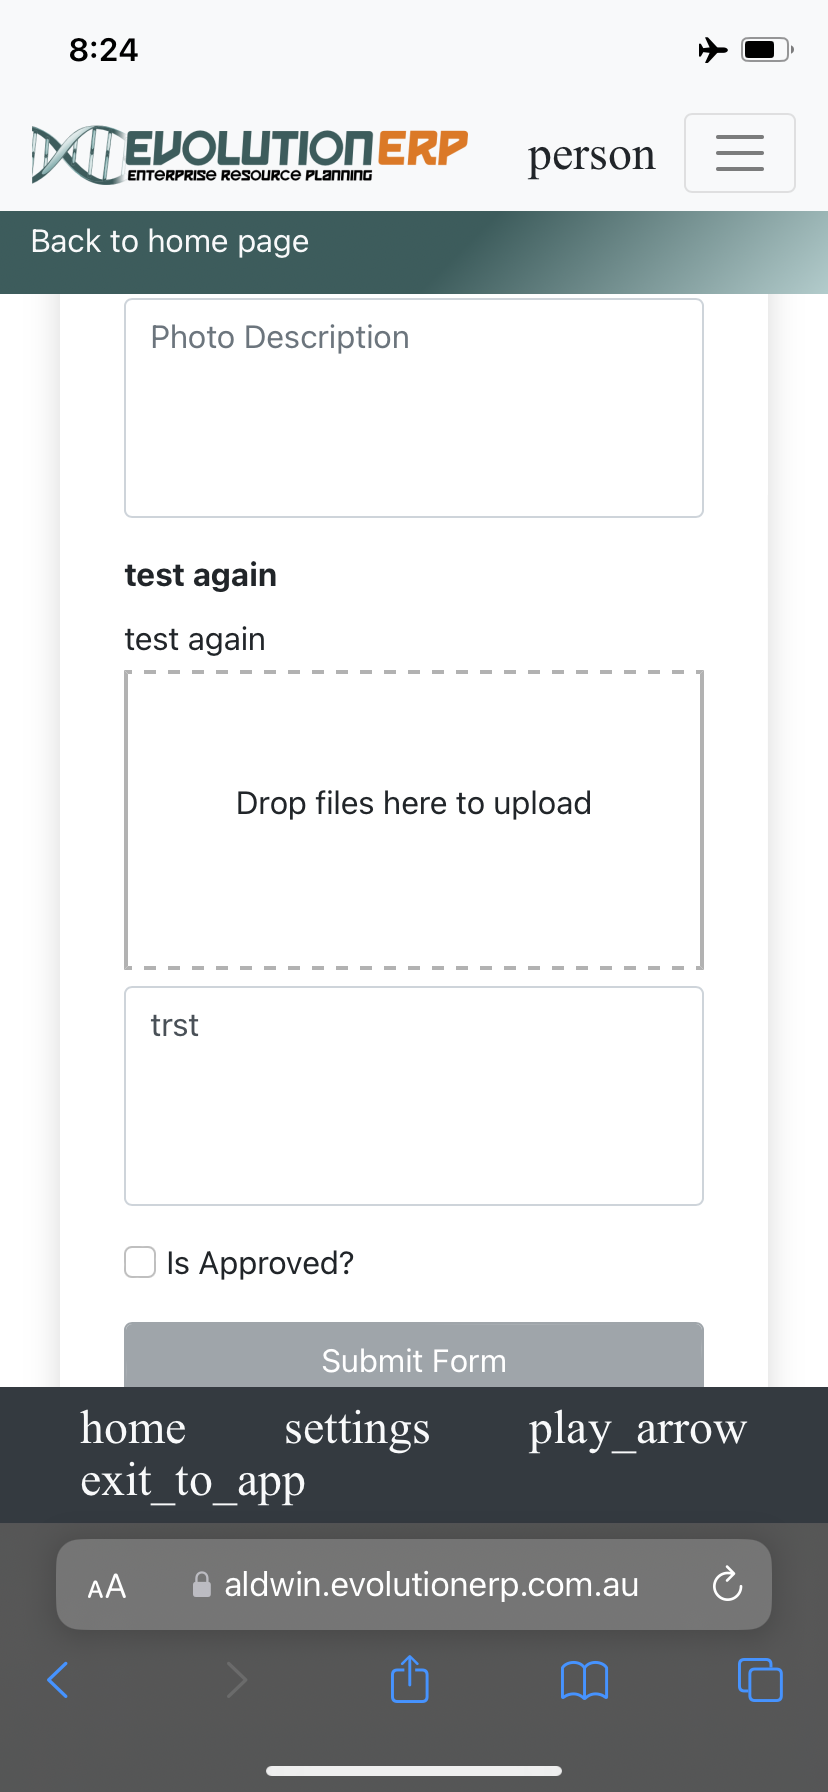The width and height of the screenshot is (828, 1792).
Task: Click the trst text area
Action: [x=414, y=1096]
